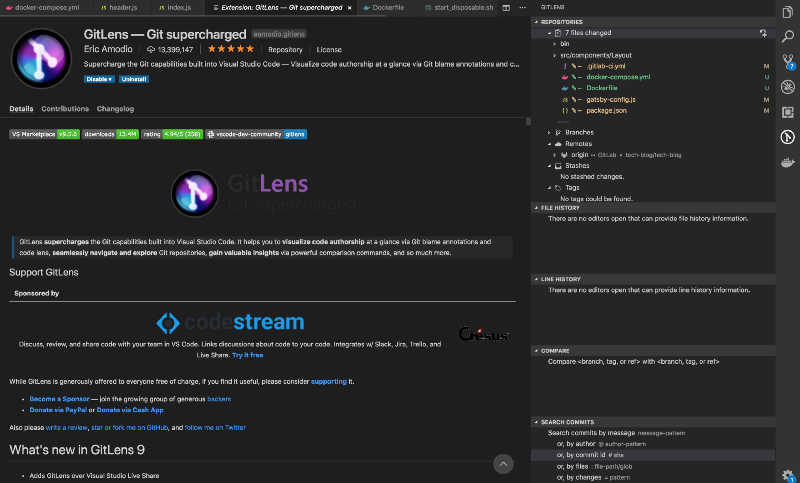
Task: Click the five-star rating of GitLens
Action: (231, 49)
